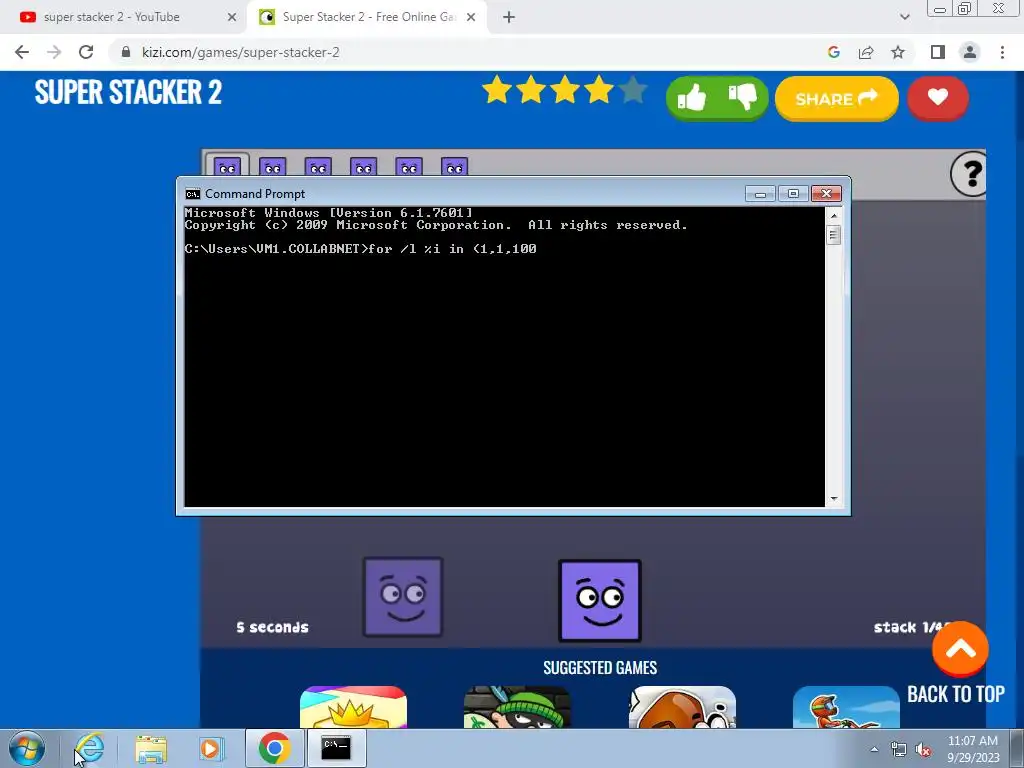
Task: Click the BACK TO TOP arrow button
Action: (960, 649)
